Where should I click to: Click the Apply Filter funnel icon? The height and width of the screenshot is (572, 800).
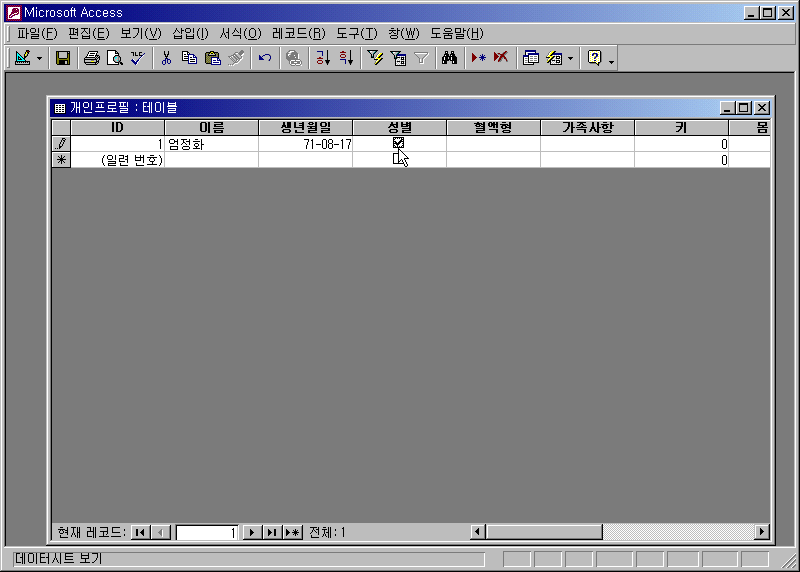coord(421,58)
